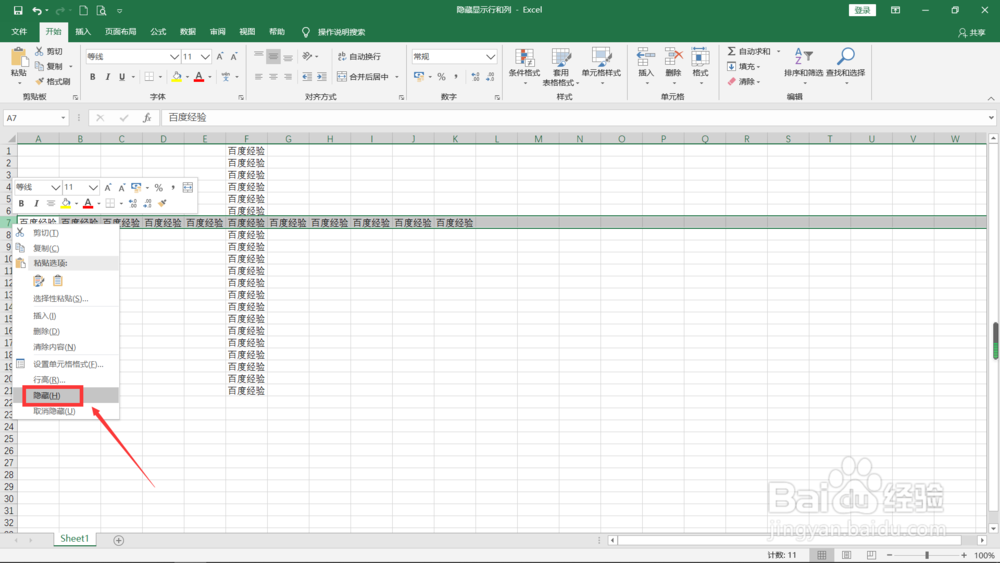Screen dimensions: 1000x563
Task: Open the number format (常规) dropdown
Action: (x=490, y=57)
